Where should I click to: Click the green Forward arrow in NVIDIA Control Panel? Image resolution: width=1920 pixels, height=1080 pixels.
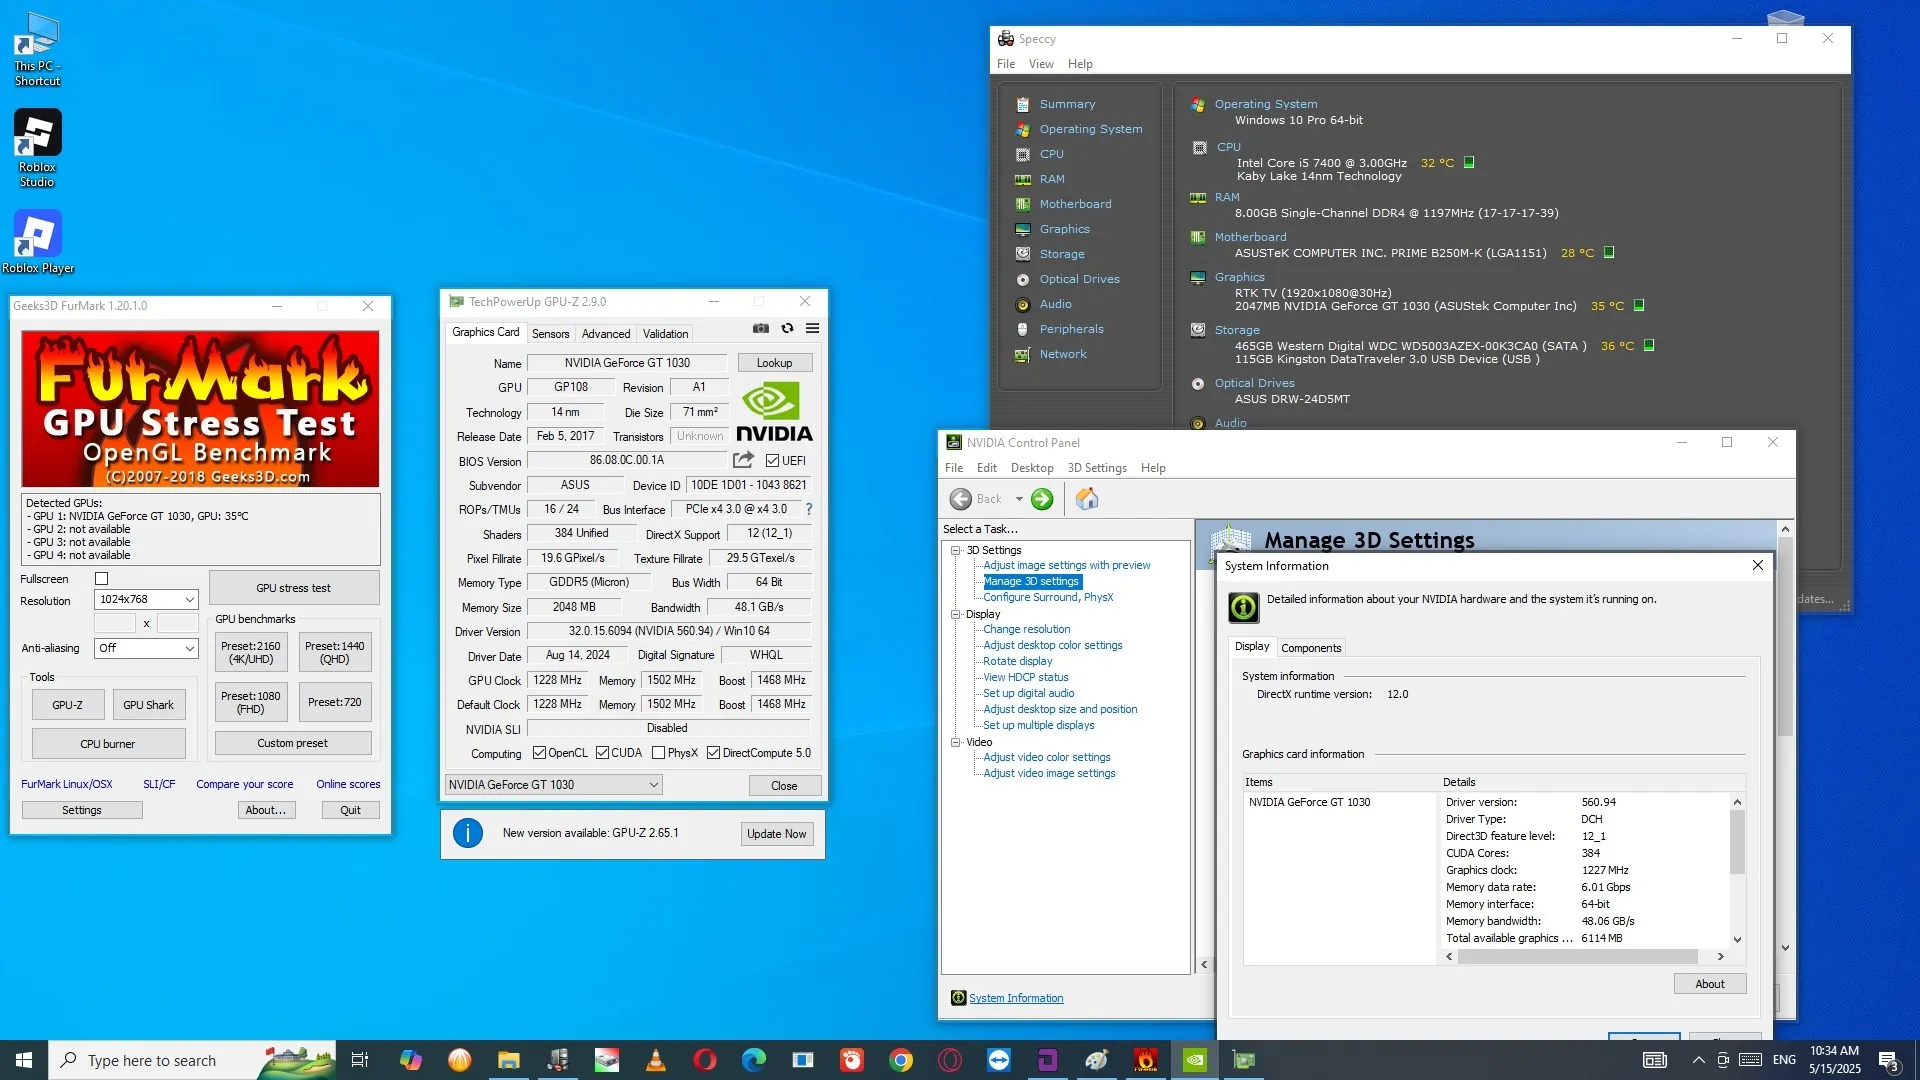click(1042, 499)
